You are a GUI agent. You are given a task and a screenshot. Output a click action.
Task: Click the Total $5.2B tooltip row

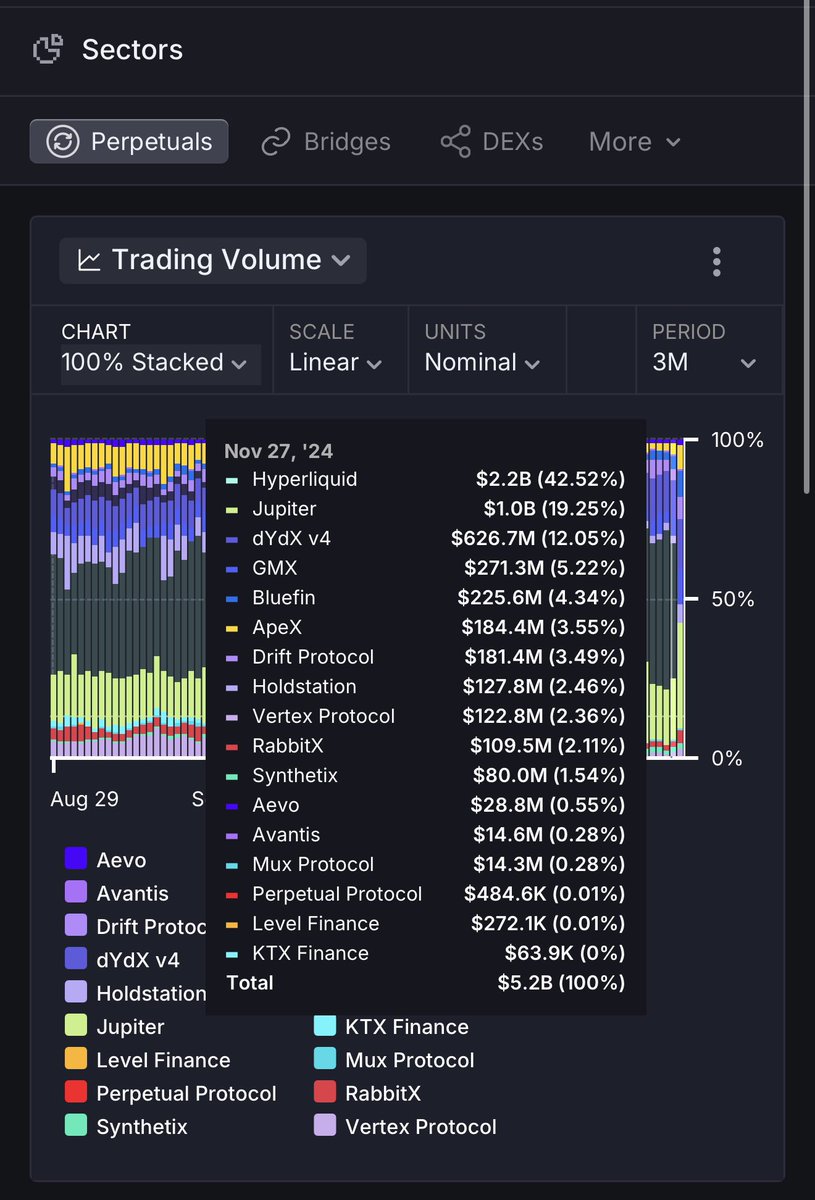425,983
